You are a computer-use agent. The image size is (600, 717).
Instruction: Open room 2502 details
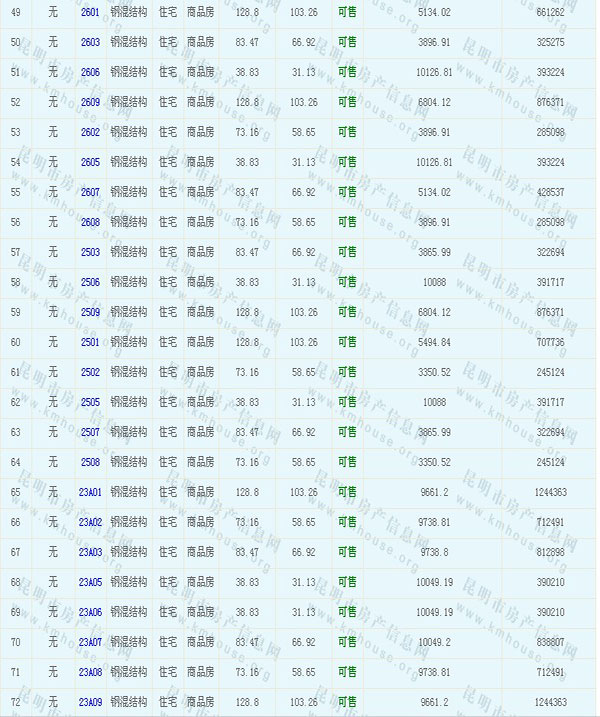(90, 372)
